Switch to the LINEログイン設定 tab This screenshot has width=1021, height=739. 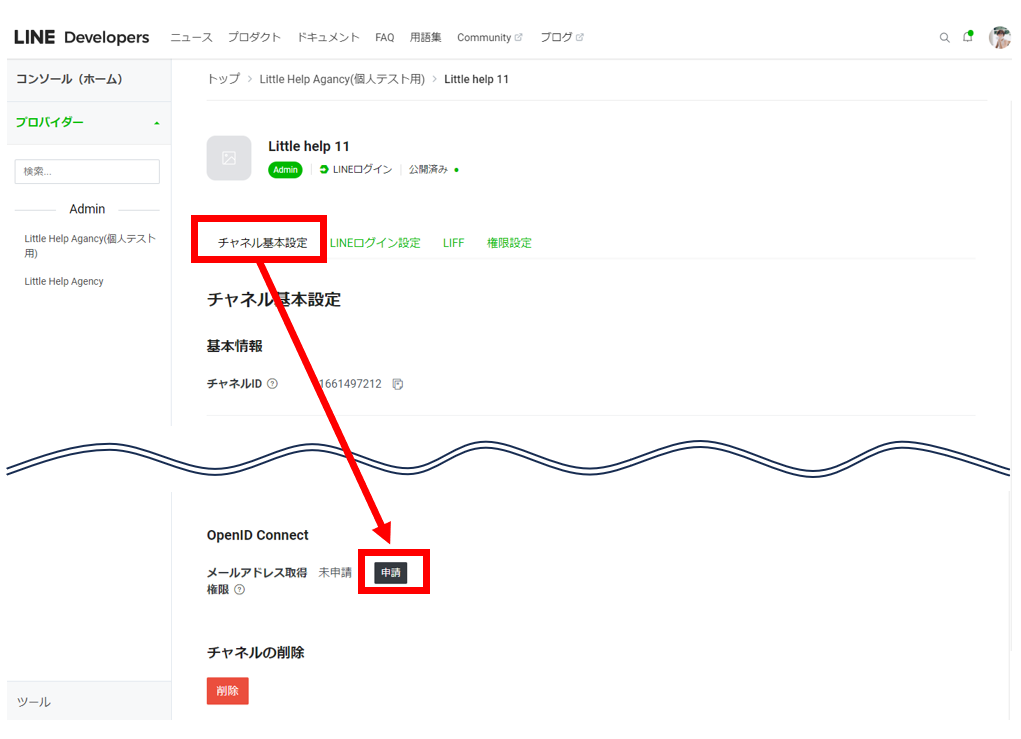[375, 243]
